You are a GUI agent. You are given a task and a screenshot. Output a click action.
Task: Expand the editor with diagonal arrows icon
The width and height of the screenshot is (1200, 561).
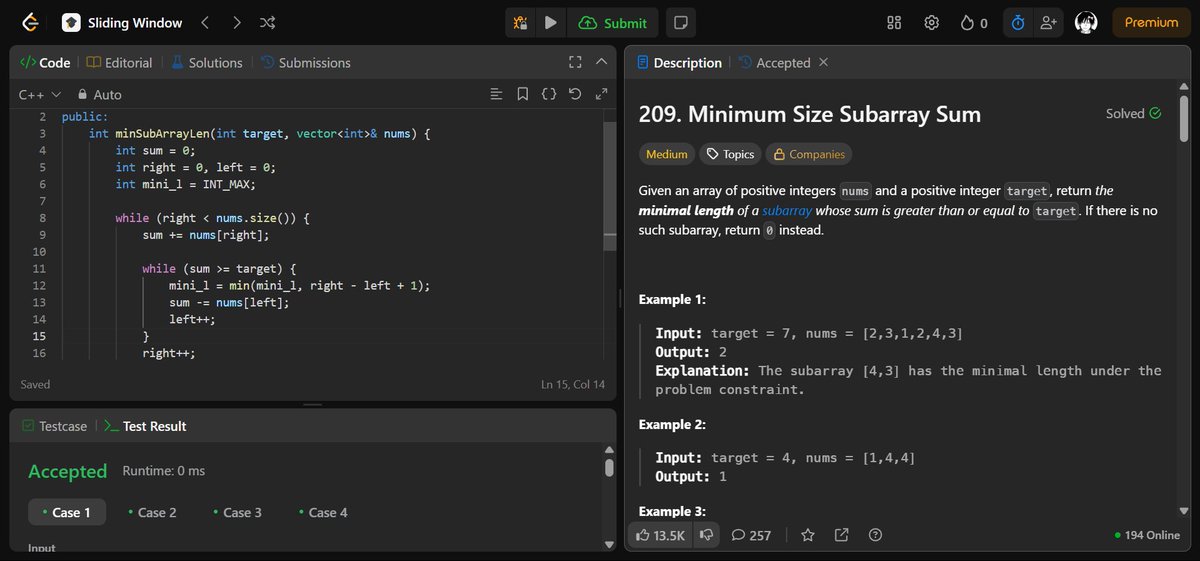(x=601, y=94)
